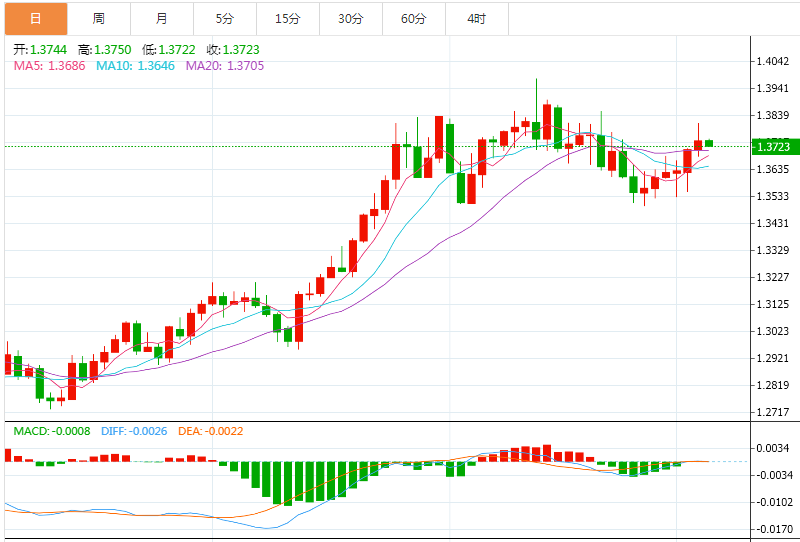Click the 1.3839 price axis label
800x542 pixels.
tap(773, 116)
